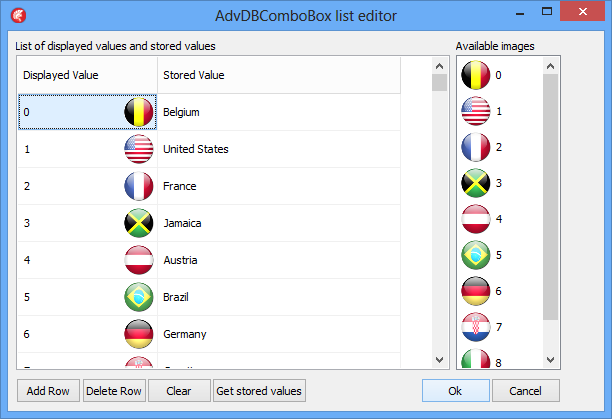Click the United States flag icon in the grid row

139,149
